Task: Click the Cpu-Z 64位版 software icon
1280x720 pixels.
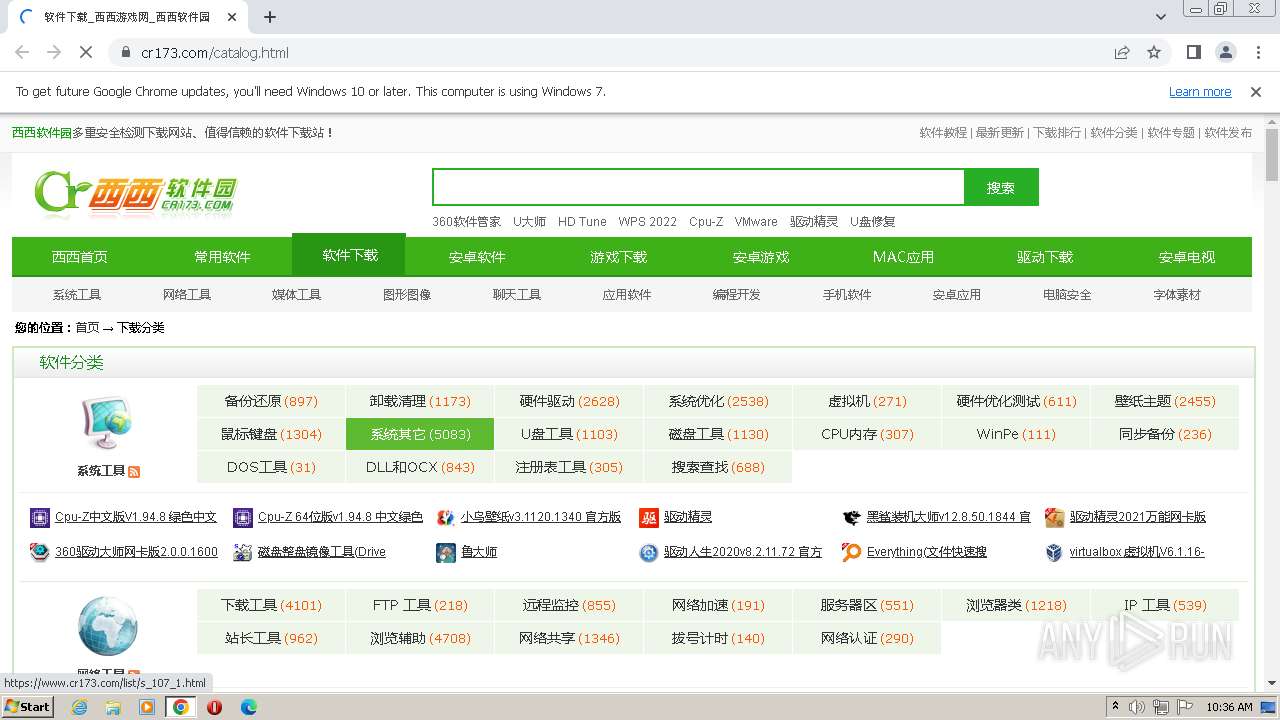Action: pos(243,517)
